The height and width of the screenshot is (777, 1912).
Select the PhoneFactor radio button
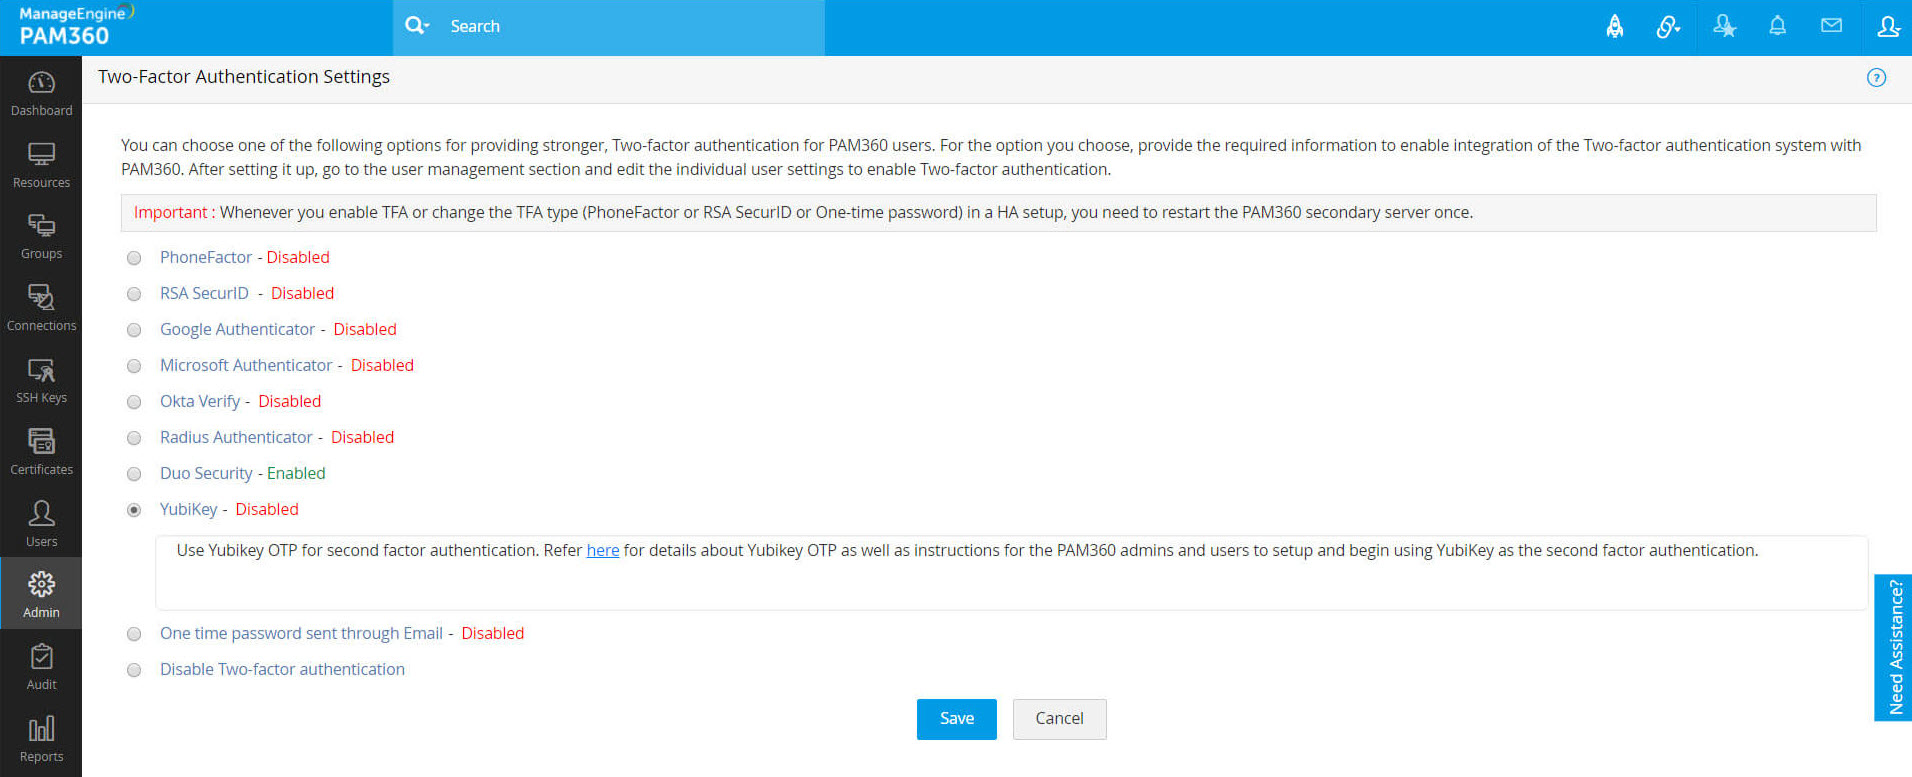click(134, 258)
